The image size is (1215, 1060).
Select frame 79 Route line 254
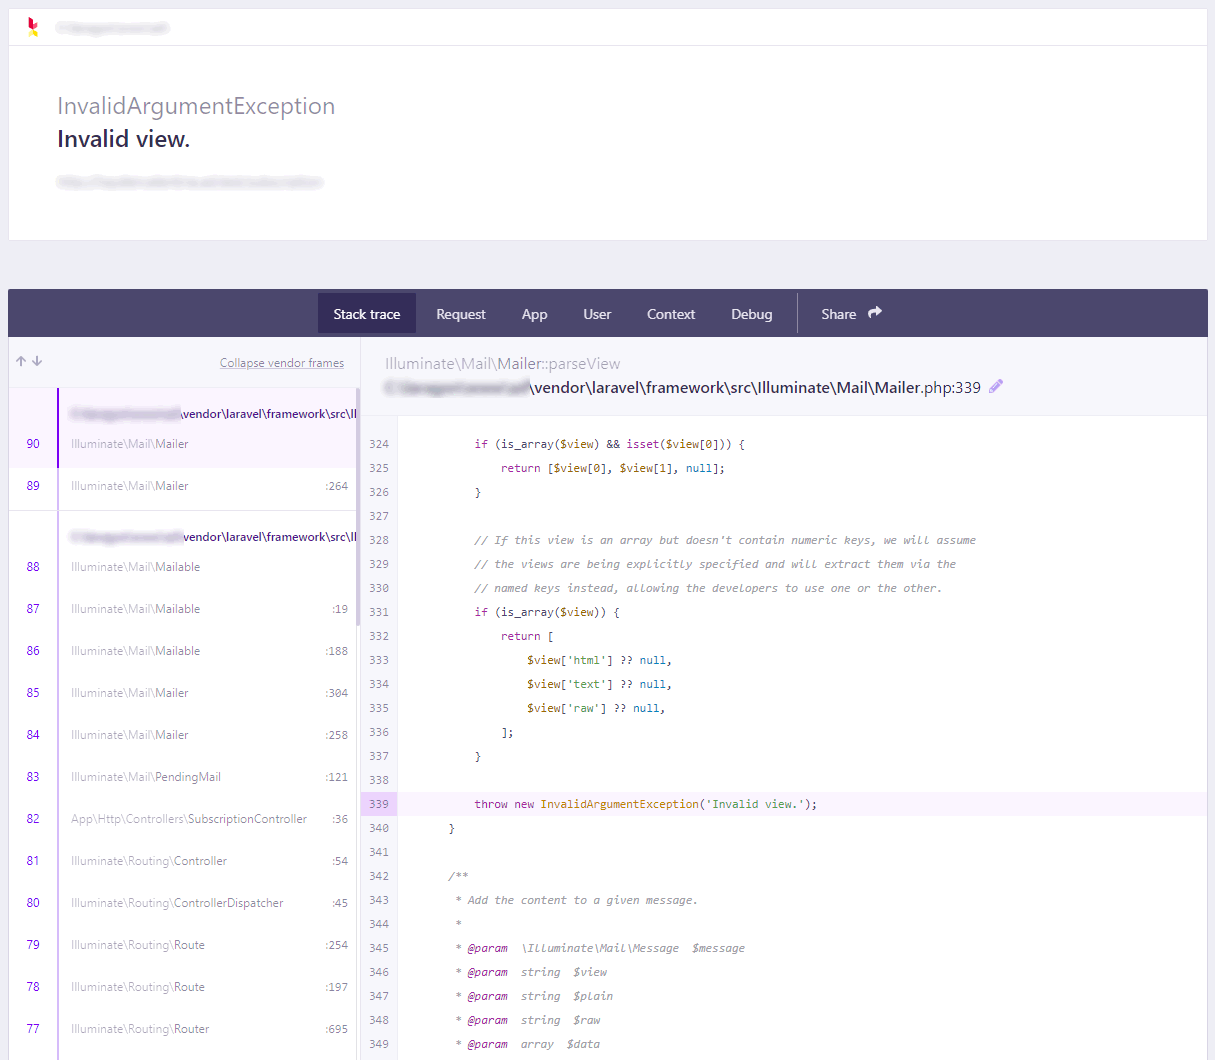(x=183, y=945)
